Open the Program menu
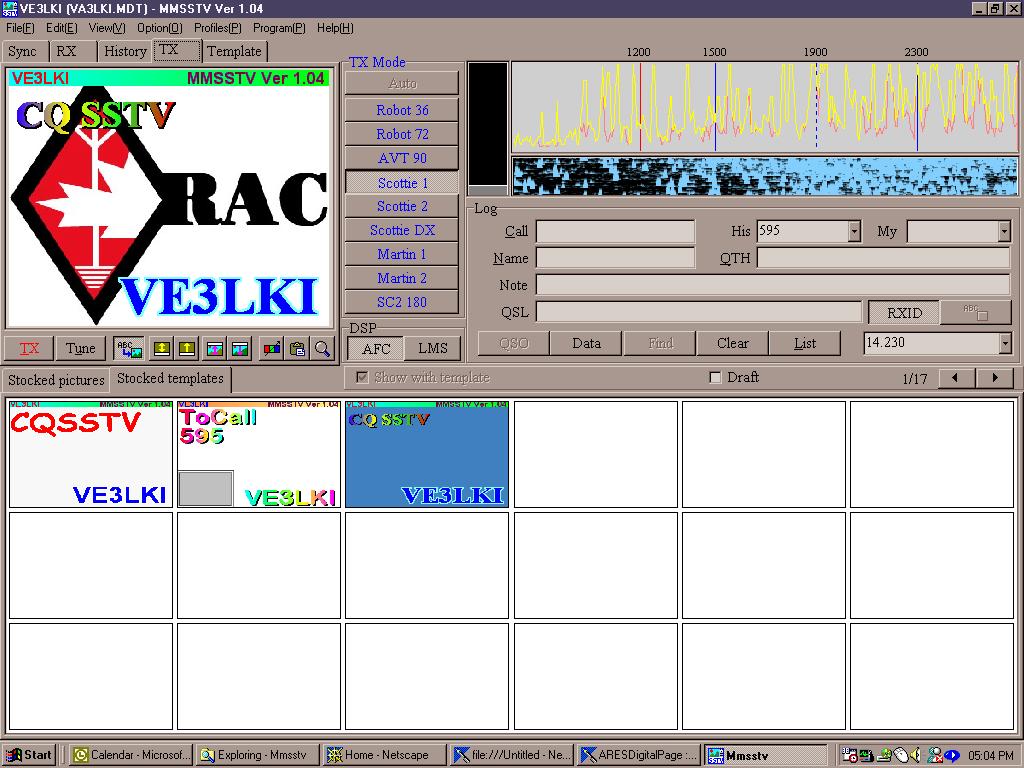This screenshot has width=1024, height=768. [279, 28]
